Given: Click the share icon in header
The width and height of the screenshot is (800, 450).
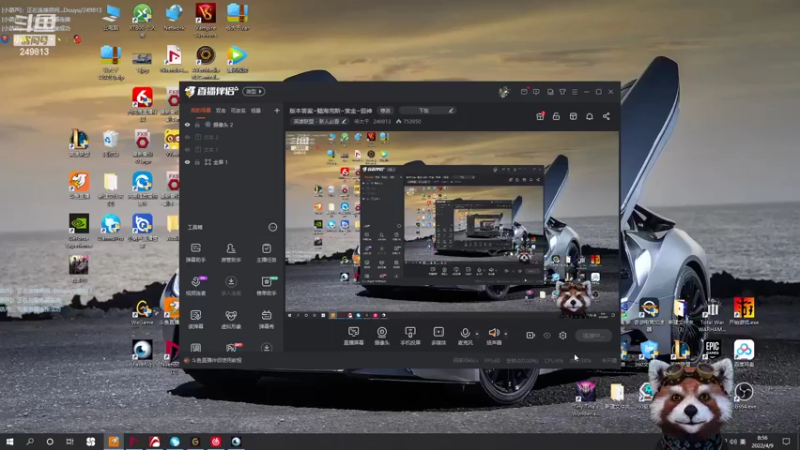Looking at the screenshot, I should coord(606,116).
